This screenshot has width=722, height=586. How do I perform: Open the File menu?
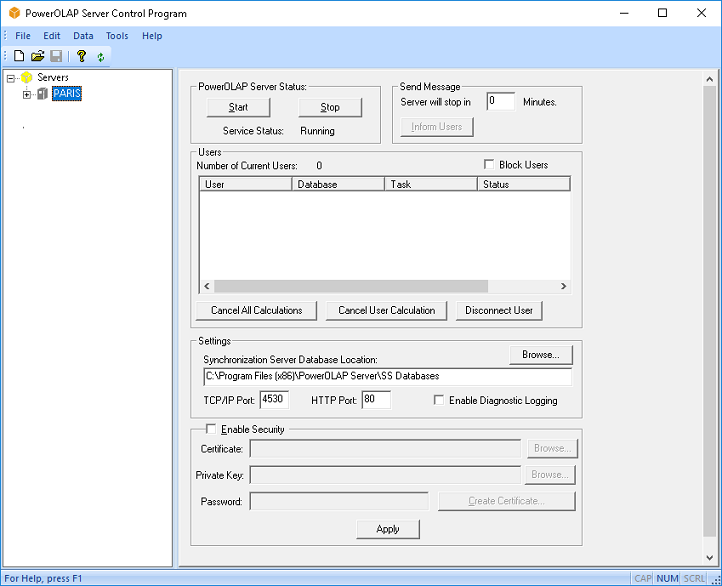pyautogui.click(x=23, y=36)
